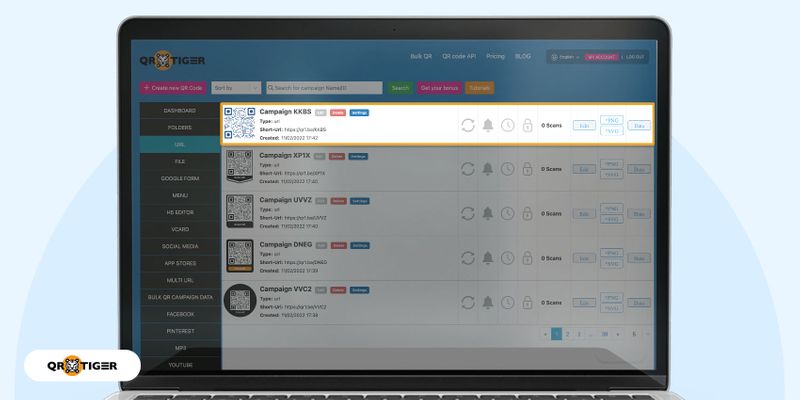Click the refresh icon for Campaign UVVZ

coord(468,213)
